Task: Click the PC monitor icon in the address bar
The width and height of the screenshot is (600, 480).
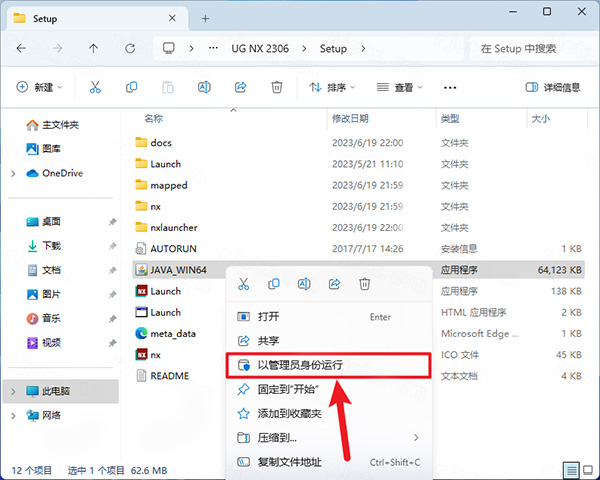Action: (168, 49)
